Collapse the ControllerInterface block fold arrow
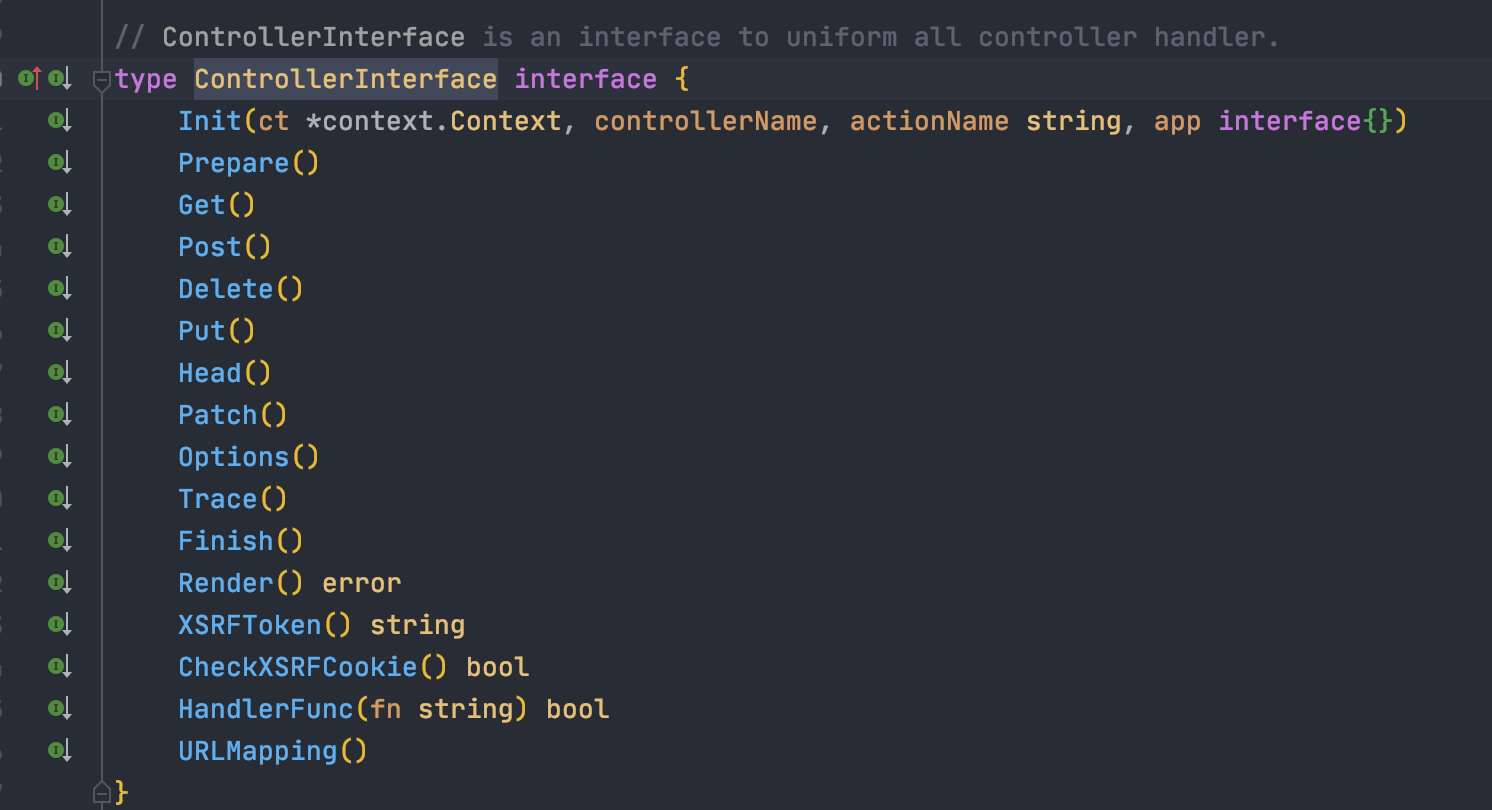Viewport: 1492px width, 810px height. [x=101, y=80]
